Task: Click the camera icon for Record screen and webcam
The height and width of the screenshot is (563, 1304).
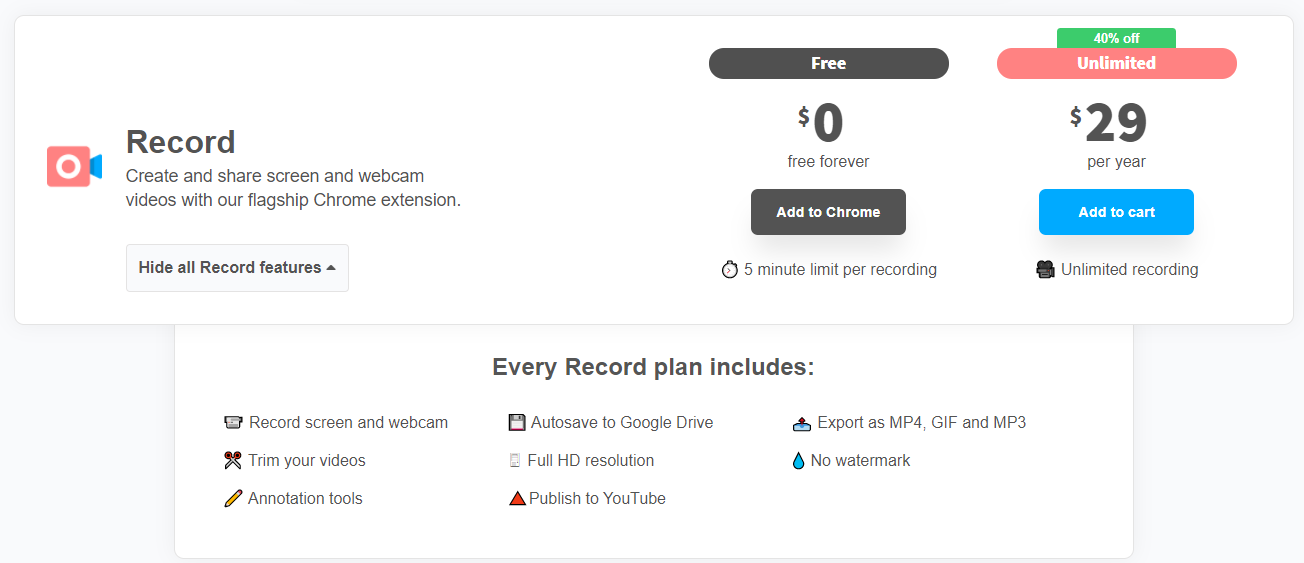Action: (x=234, y=422)
